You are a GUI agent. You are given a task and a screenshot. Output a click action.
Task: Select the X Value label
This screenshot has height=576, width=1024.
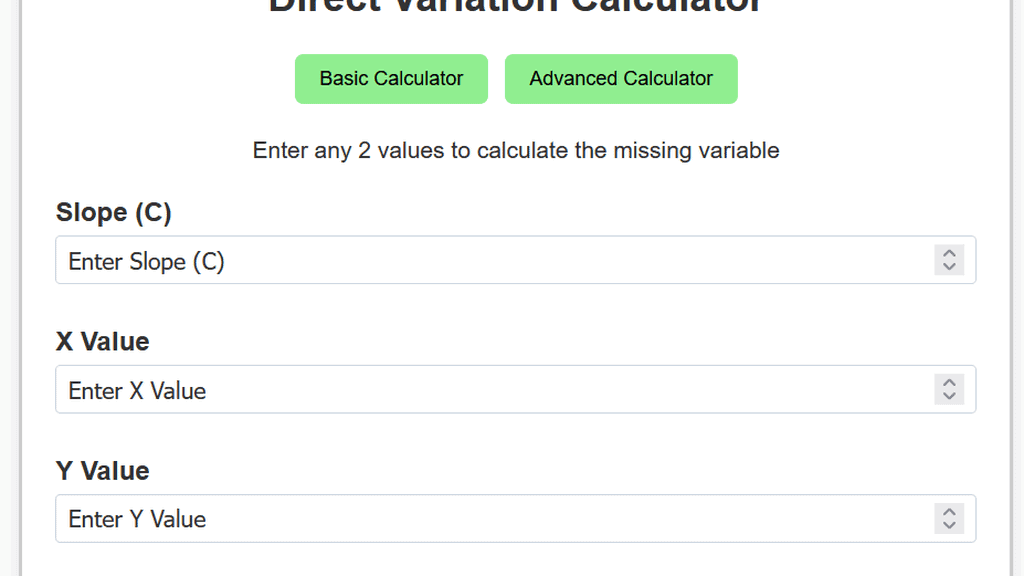coord(102,341)
